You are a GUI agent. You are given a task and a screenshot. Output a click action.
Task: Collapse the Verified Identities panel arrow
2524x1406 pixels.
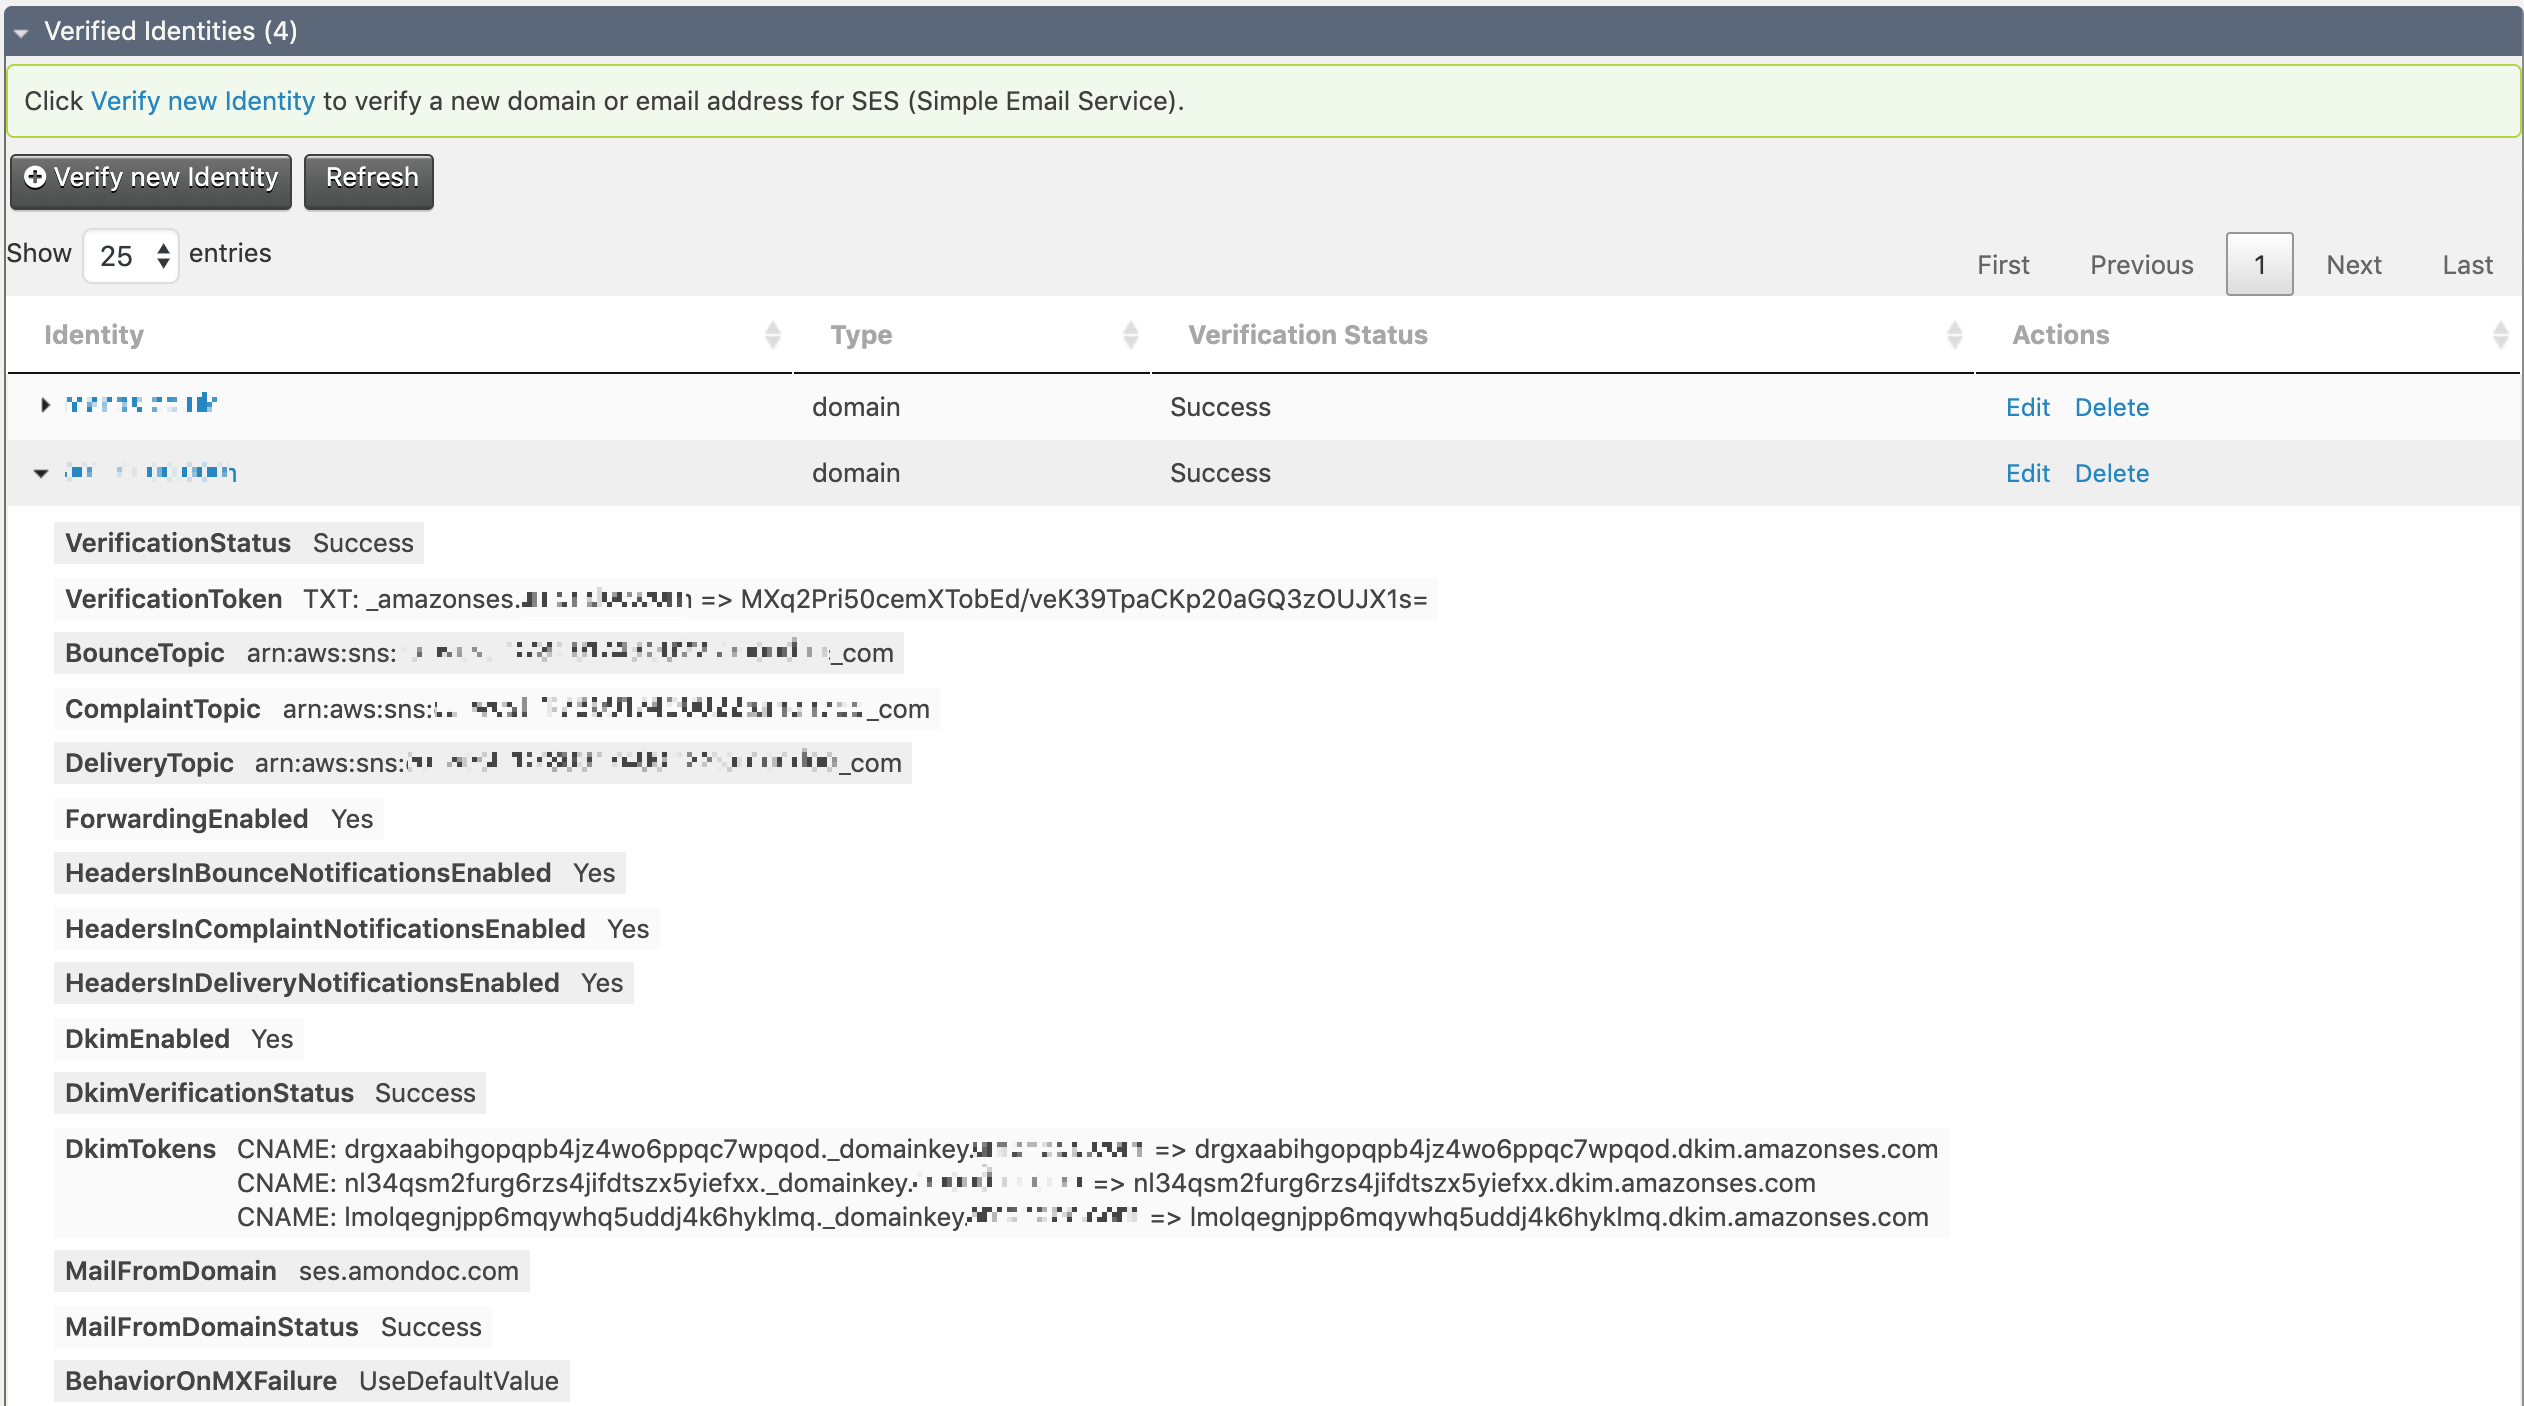(21, 32)
